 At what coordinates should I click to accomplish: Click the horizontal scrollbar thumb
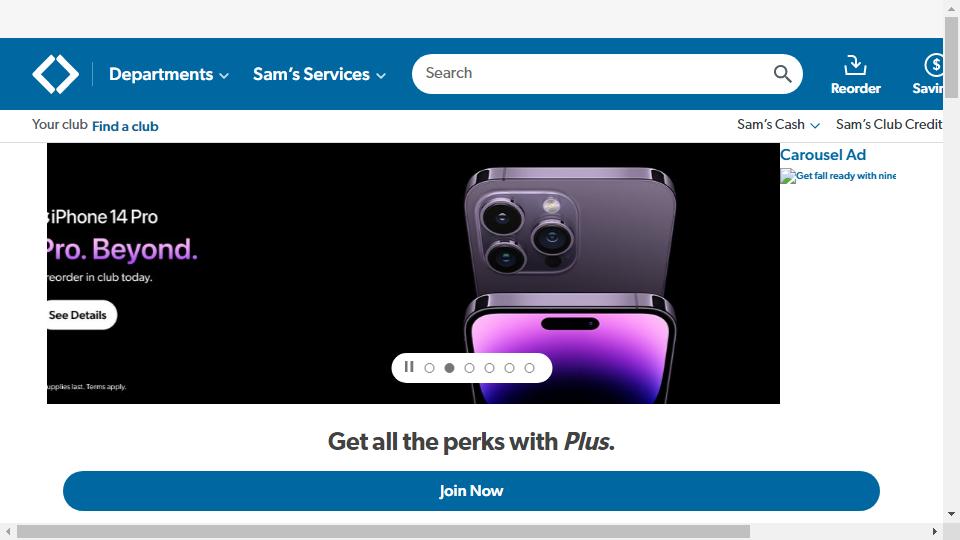coord(383,531)
